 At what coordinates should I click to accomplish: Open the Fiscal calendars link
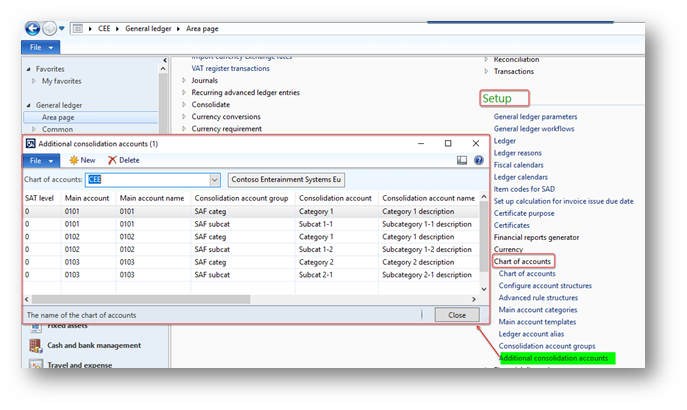(x=518, y=165)
